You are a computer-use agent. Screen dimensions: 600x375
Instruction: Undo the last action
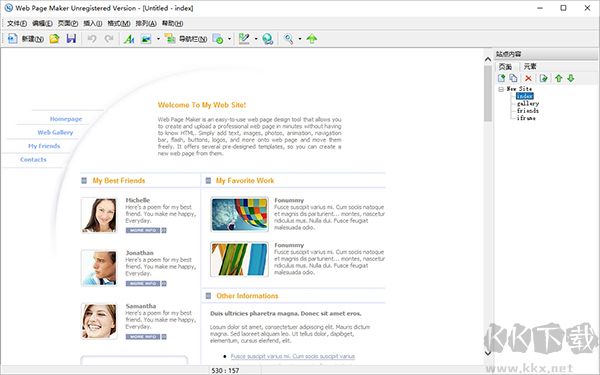(x=92, y=39)
